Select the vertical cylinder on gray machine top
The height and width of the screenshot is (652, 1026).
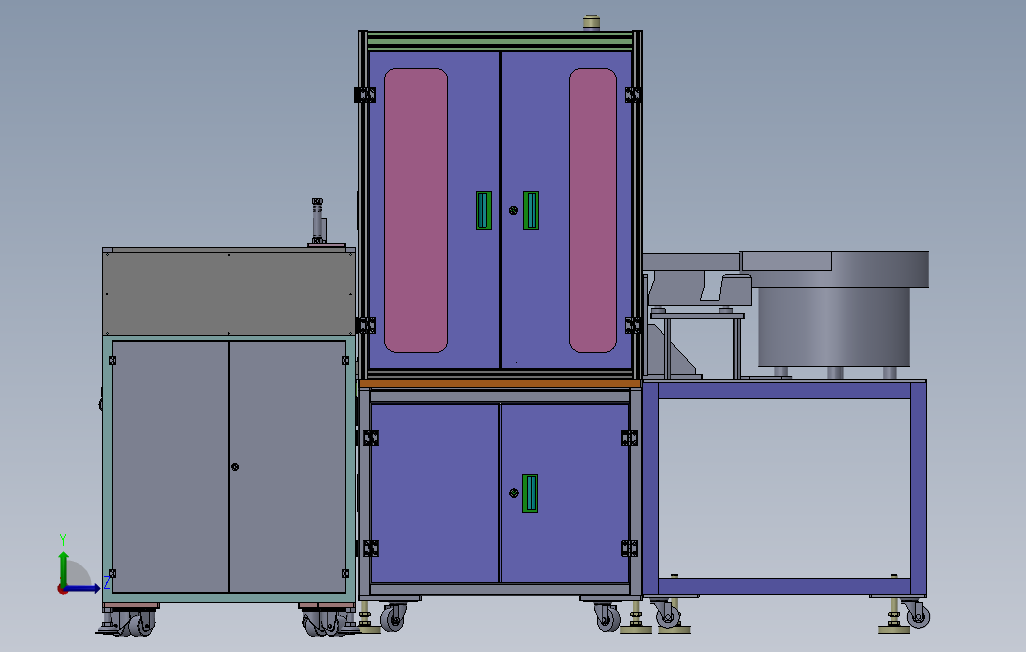(x=318, y=221)
